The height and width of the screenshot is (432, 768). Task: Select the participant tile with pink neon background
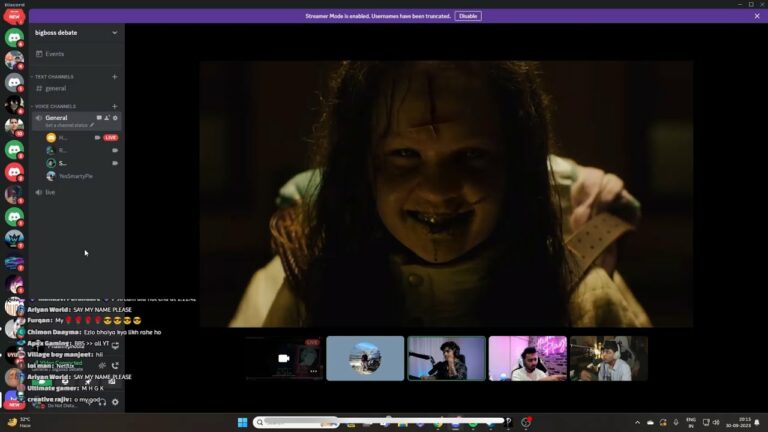pos(528,359)
